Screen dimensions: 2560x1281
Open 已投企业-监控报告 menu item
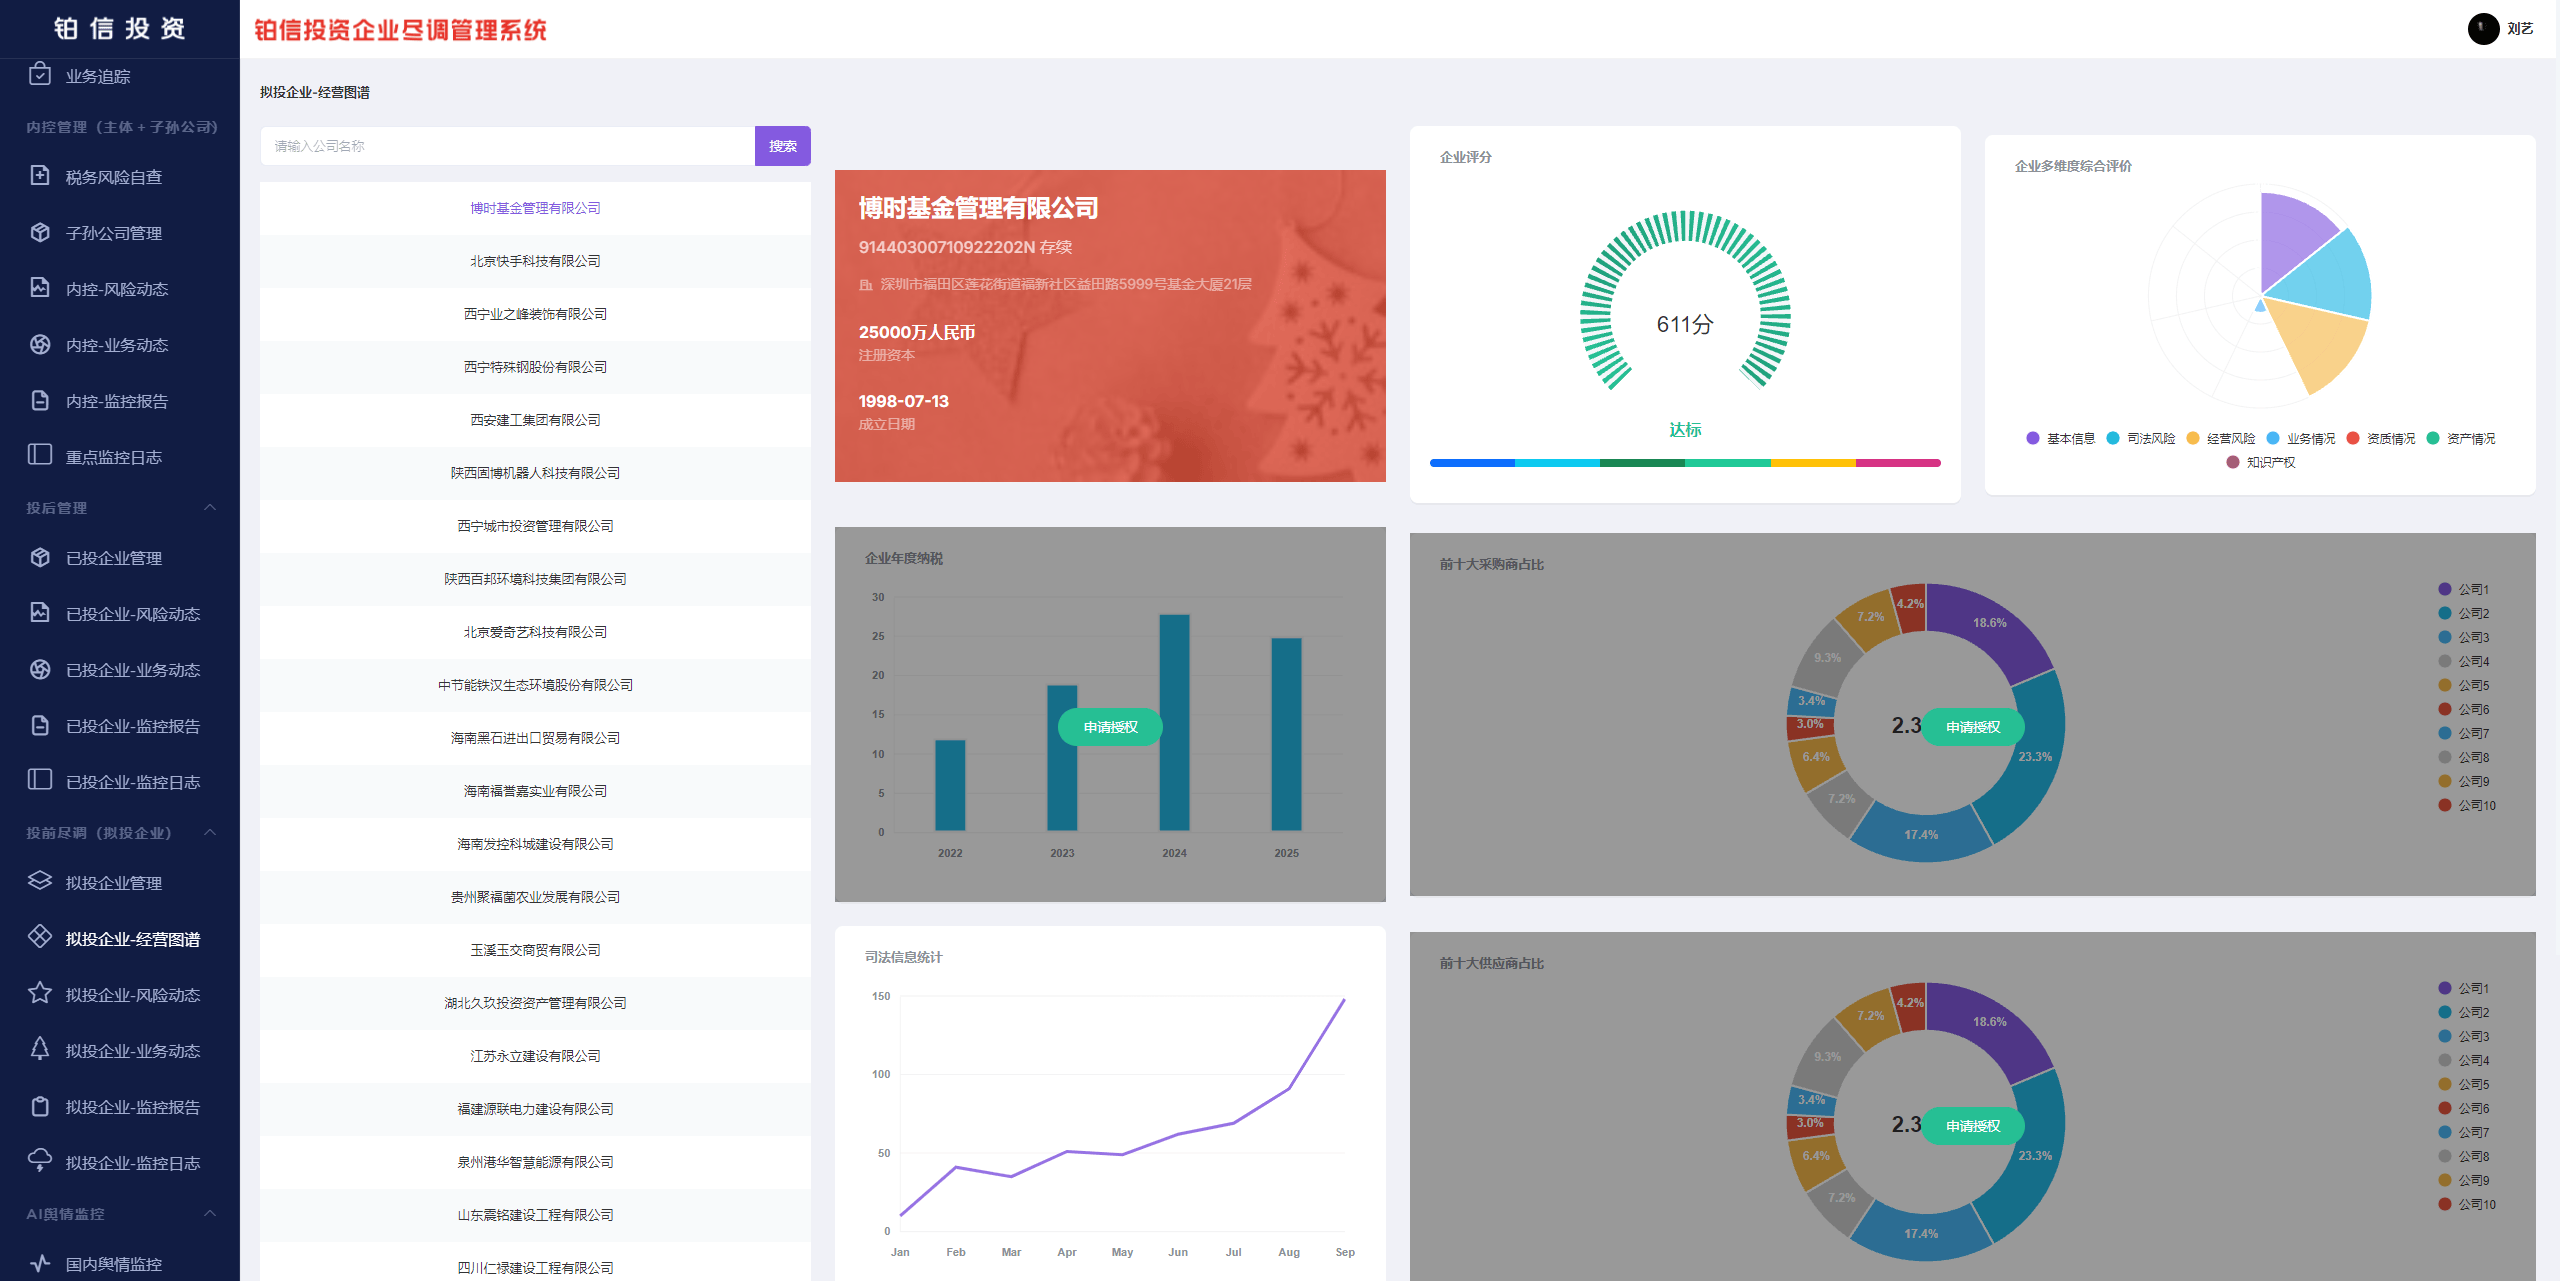click(132, 726)
